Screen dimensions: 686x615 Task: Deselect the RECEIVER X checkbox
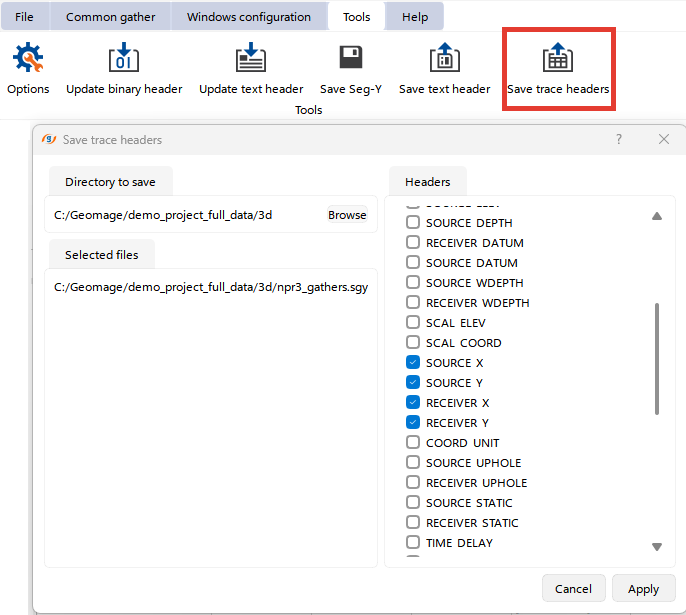click(x=413, y=402)
